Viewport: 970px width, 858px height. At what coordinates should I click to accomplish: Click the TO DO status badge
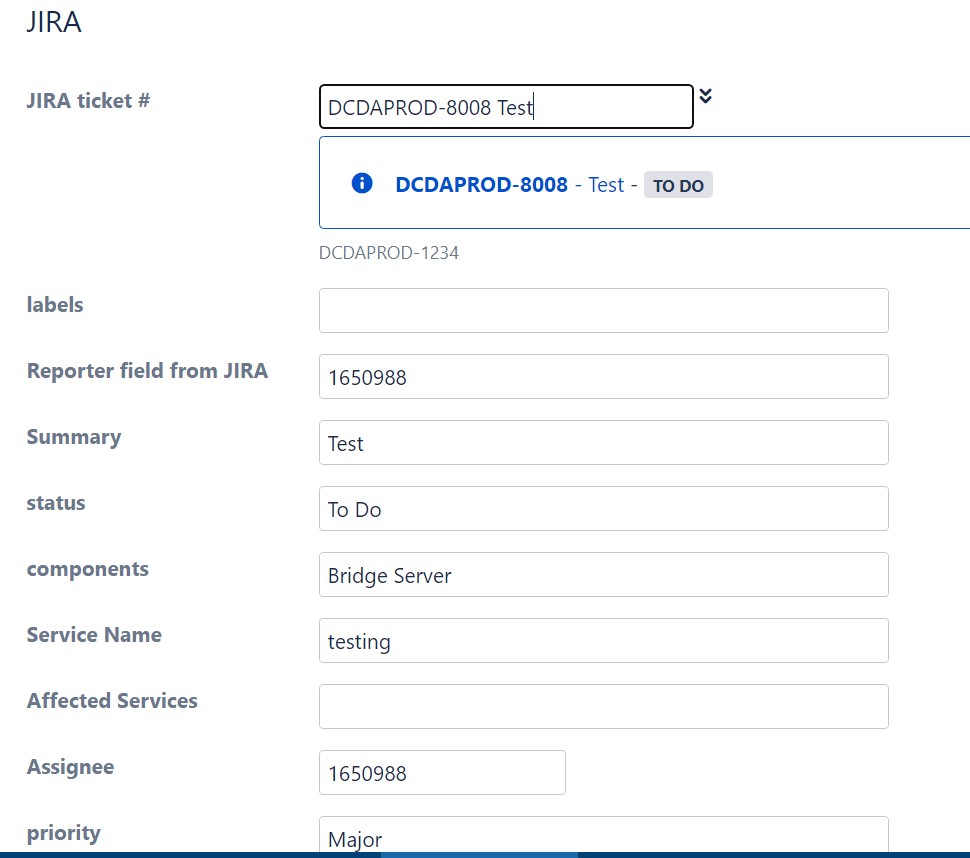click(678, 184)
